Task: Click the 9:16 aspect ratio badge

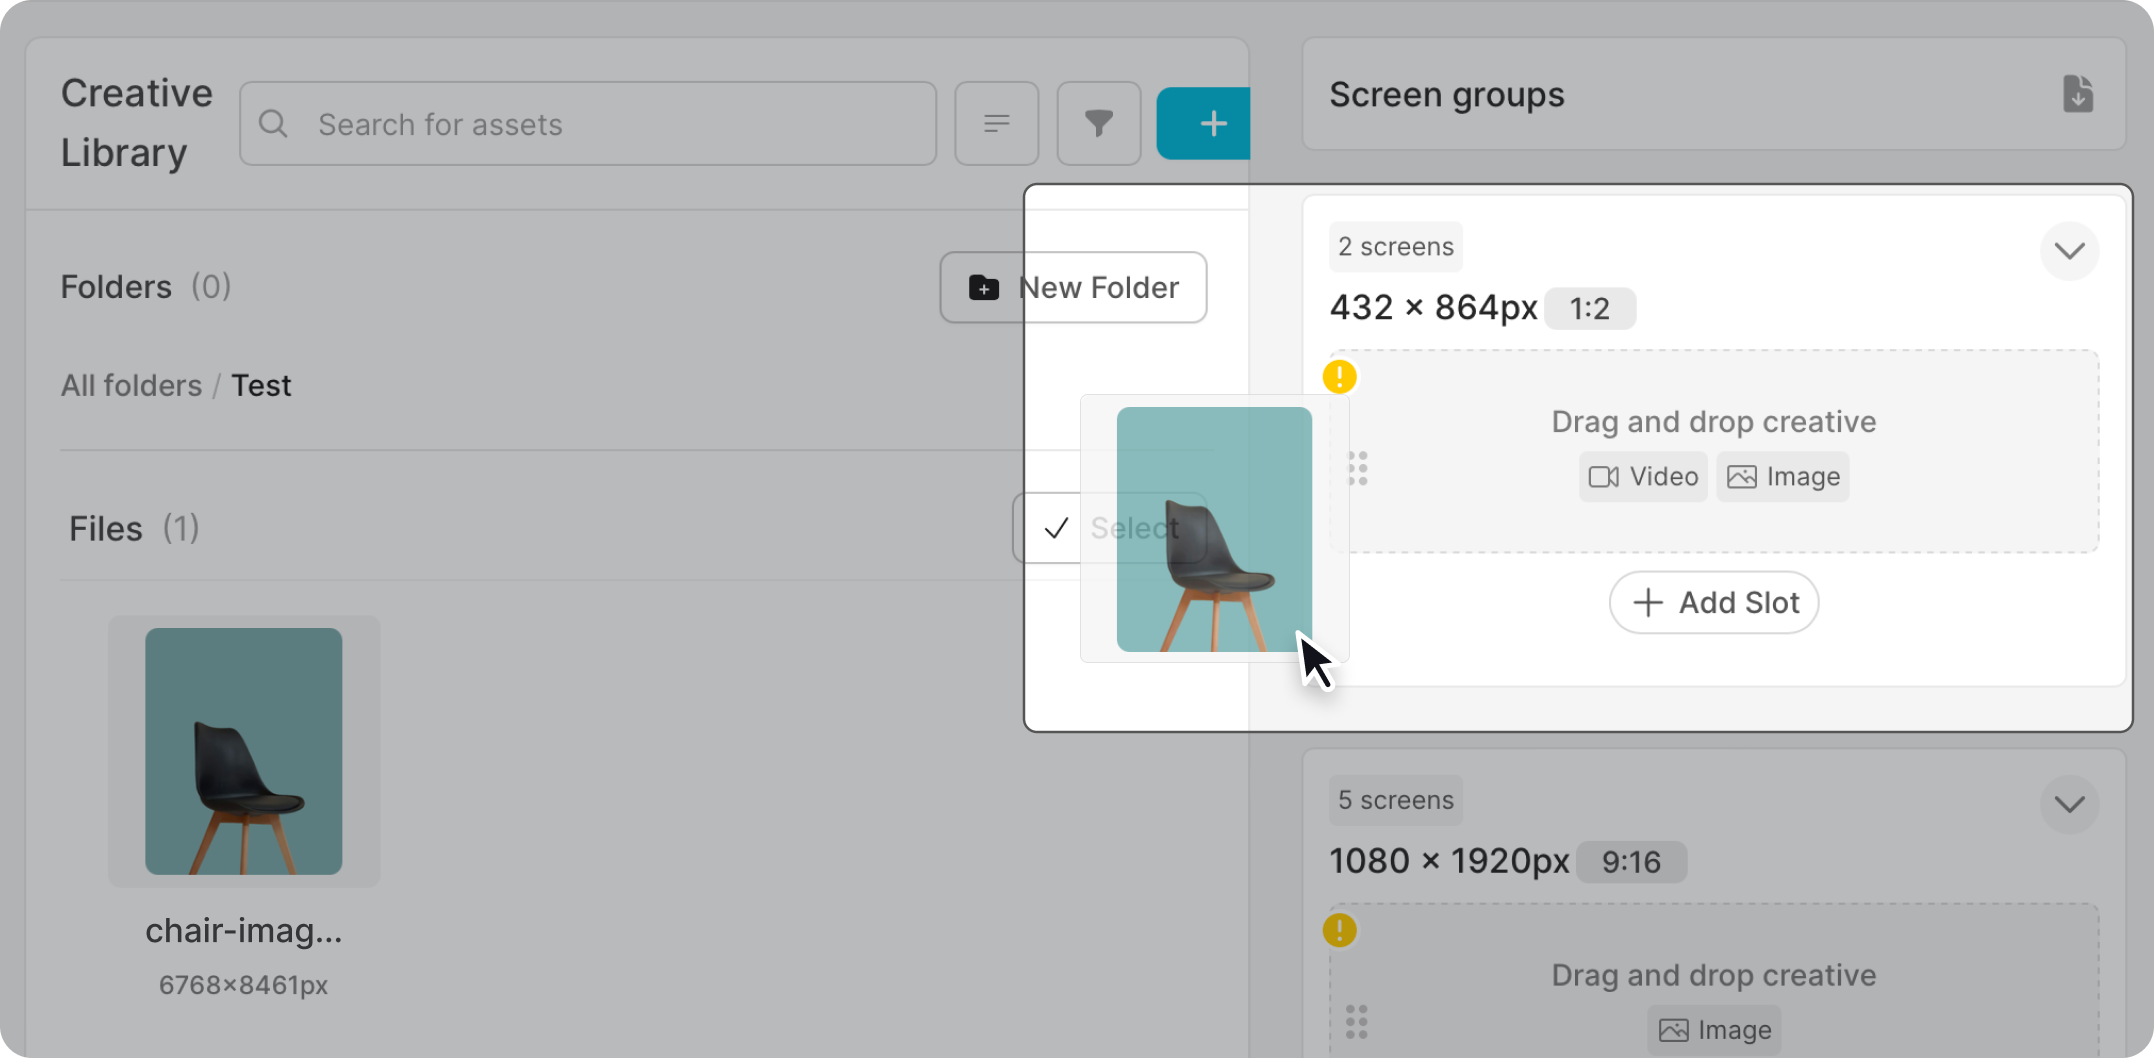Action: coord(1631,862)
